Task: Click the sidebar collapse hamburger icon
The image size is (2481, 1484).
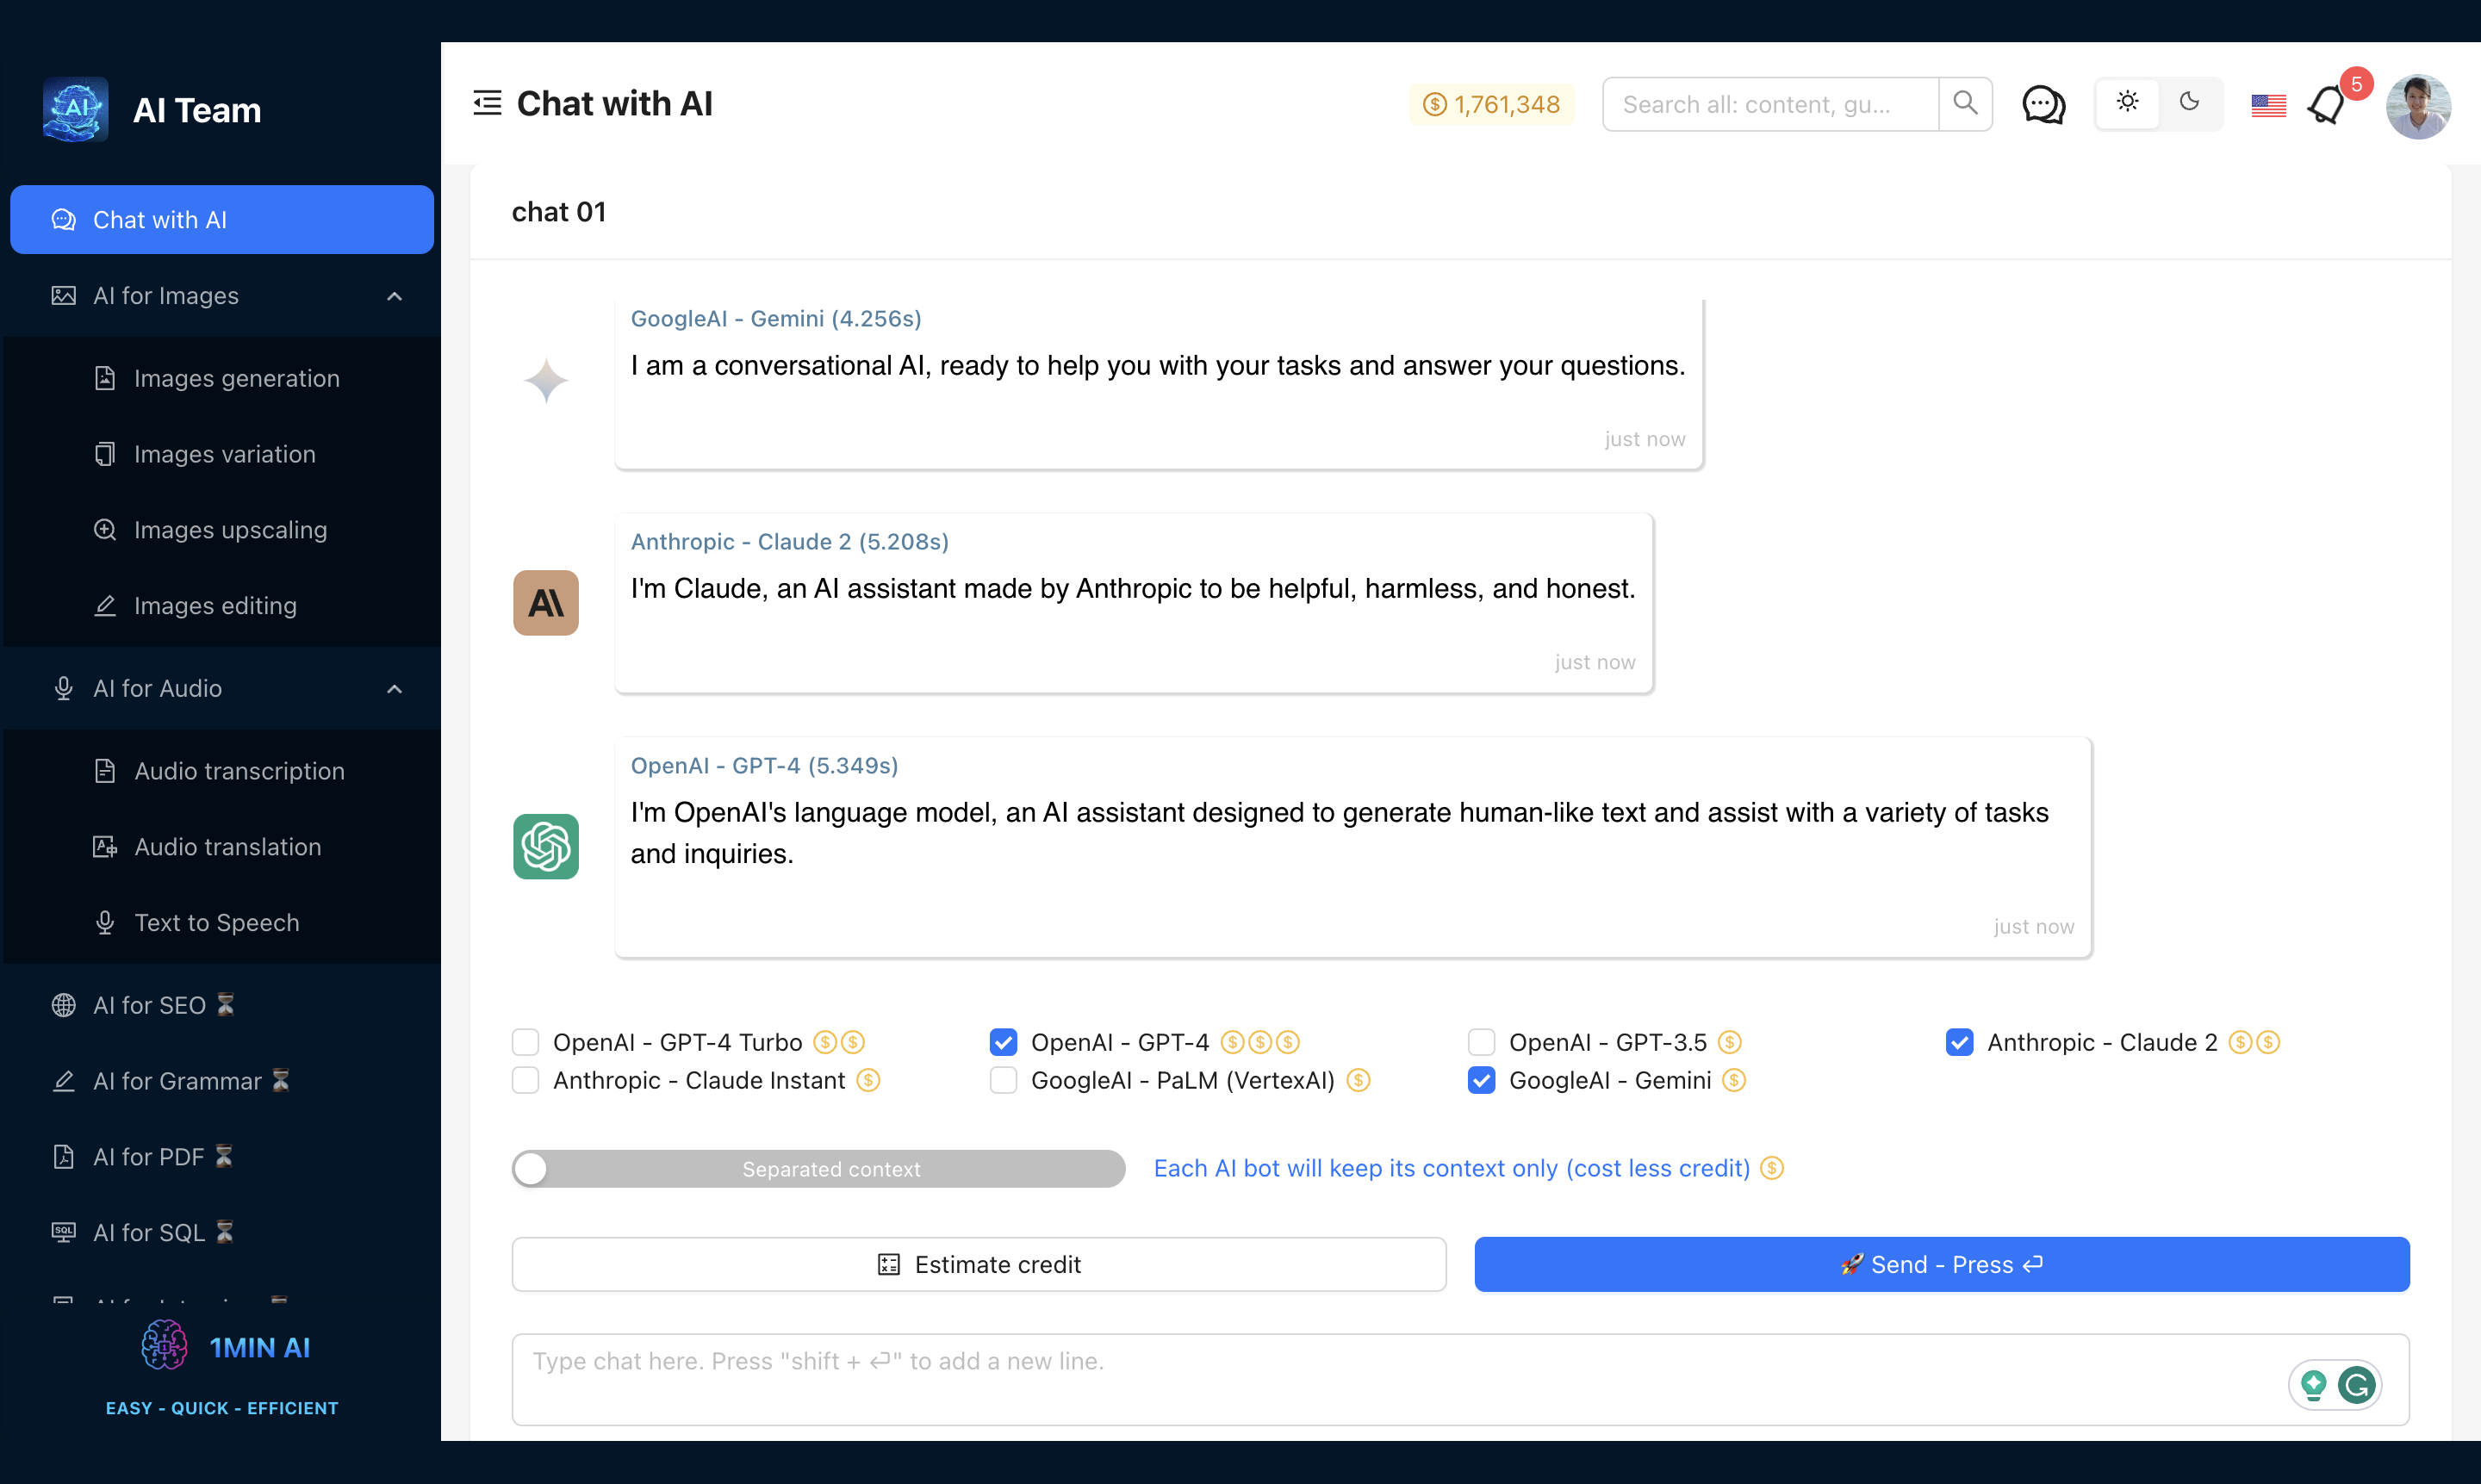Action: [487, 103]
